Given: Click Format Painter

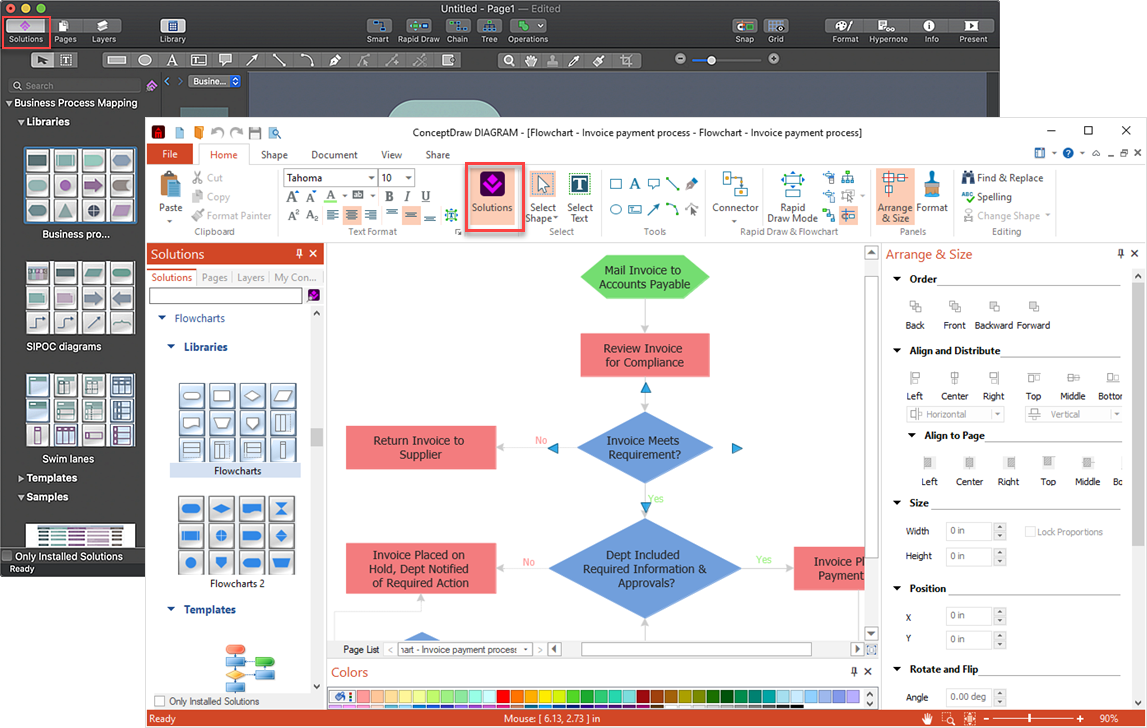Looking at the screenshot, I should tap(231, 216).
